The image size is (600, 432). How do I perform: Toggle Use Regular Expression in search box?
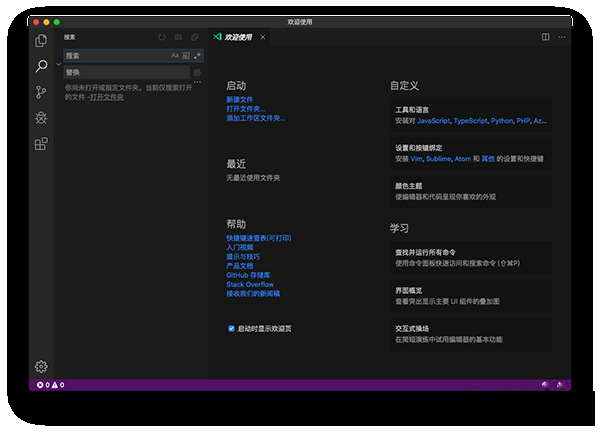(197, 56)
